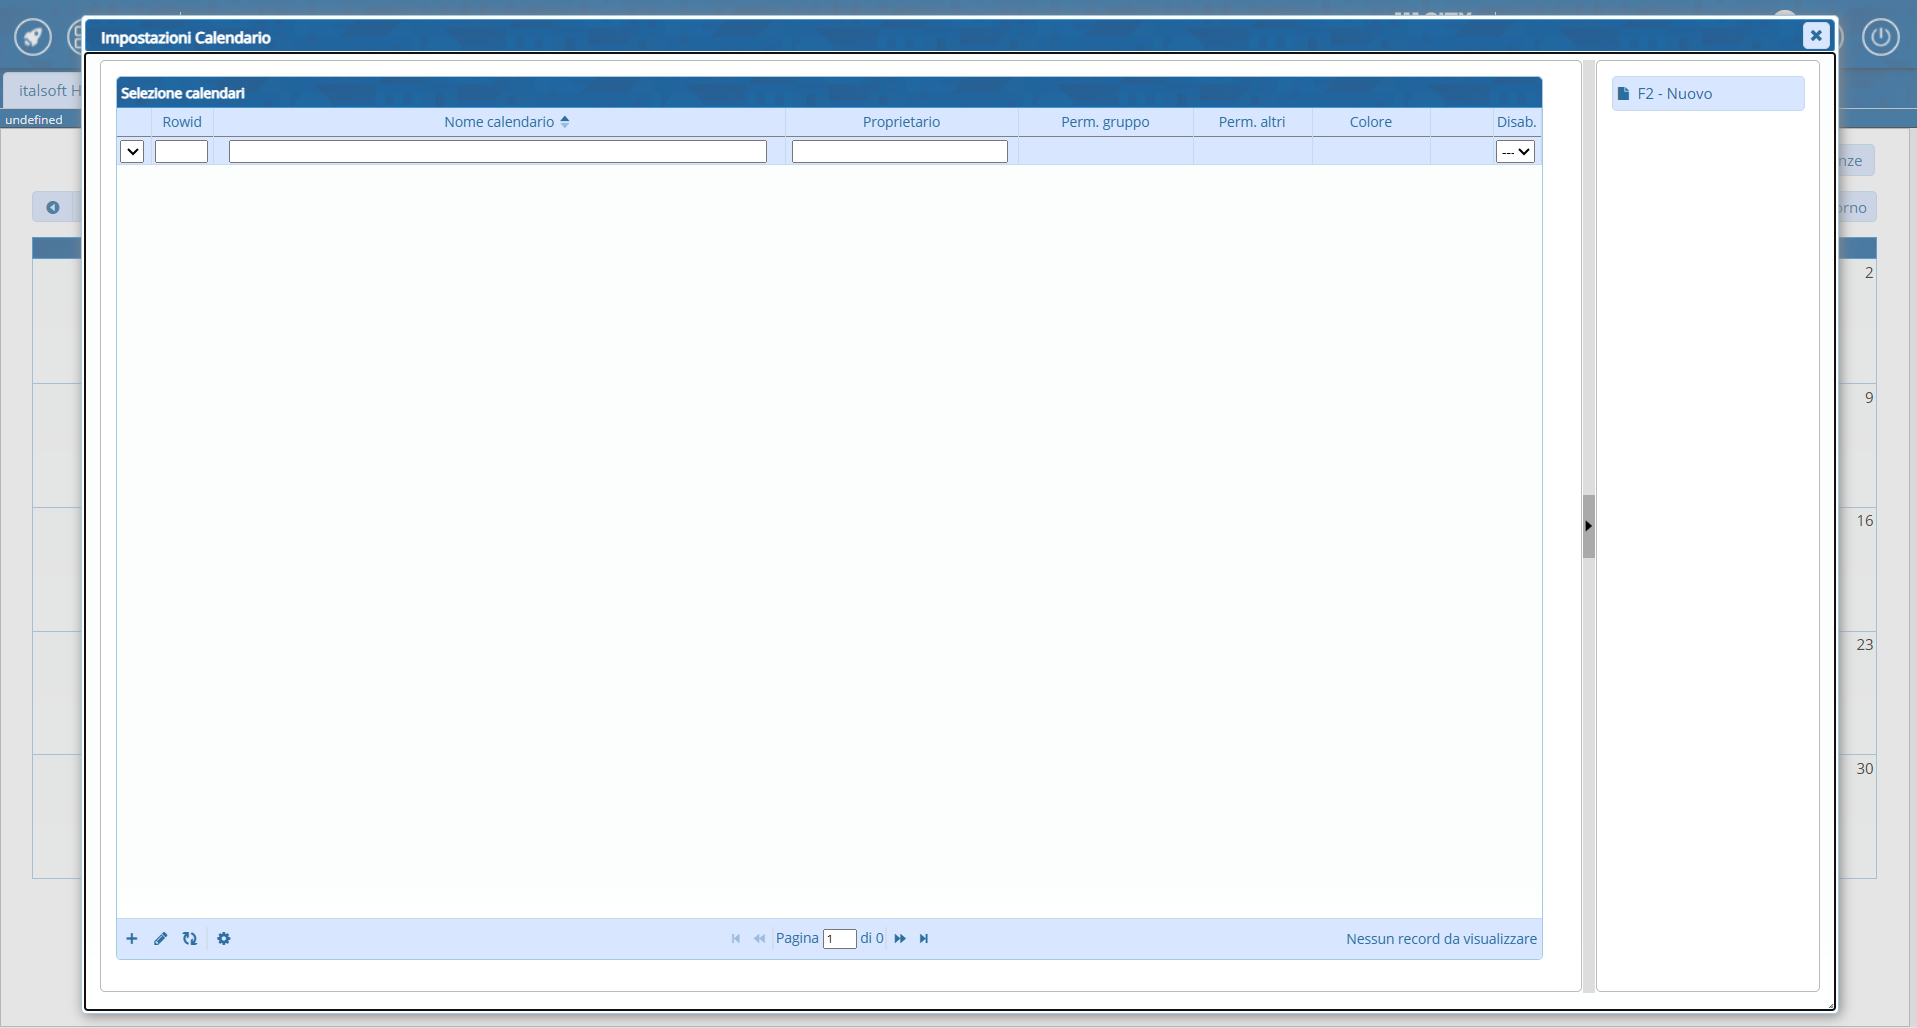Open grid settings with gear icon
This screenshot has height=1028, width=1917.
tap(224, 939)
